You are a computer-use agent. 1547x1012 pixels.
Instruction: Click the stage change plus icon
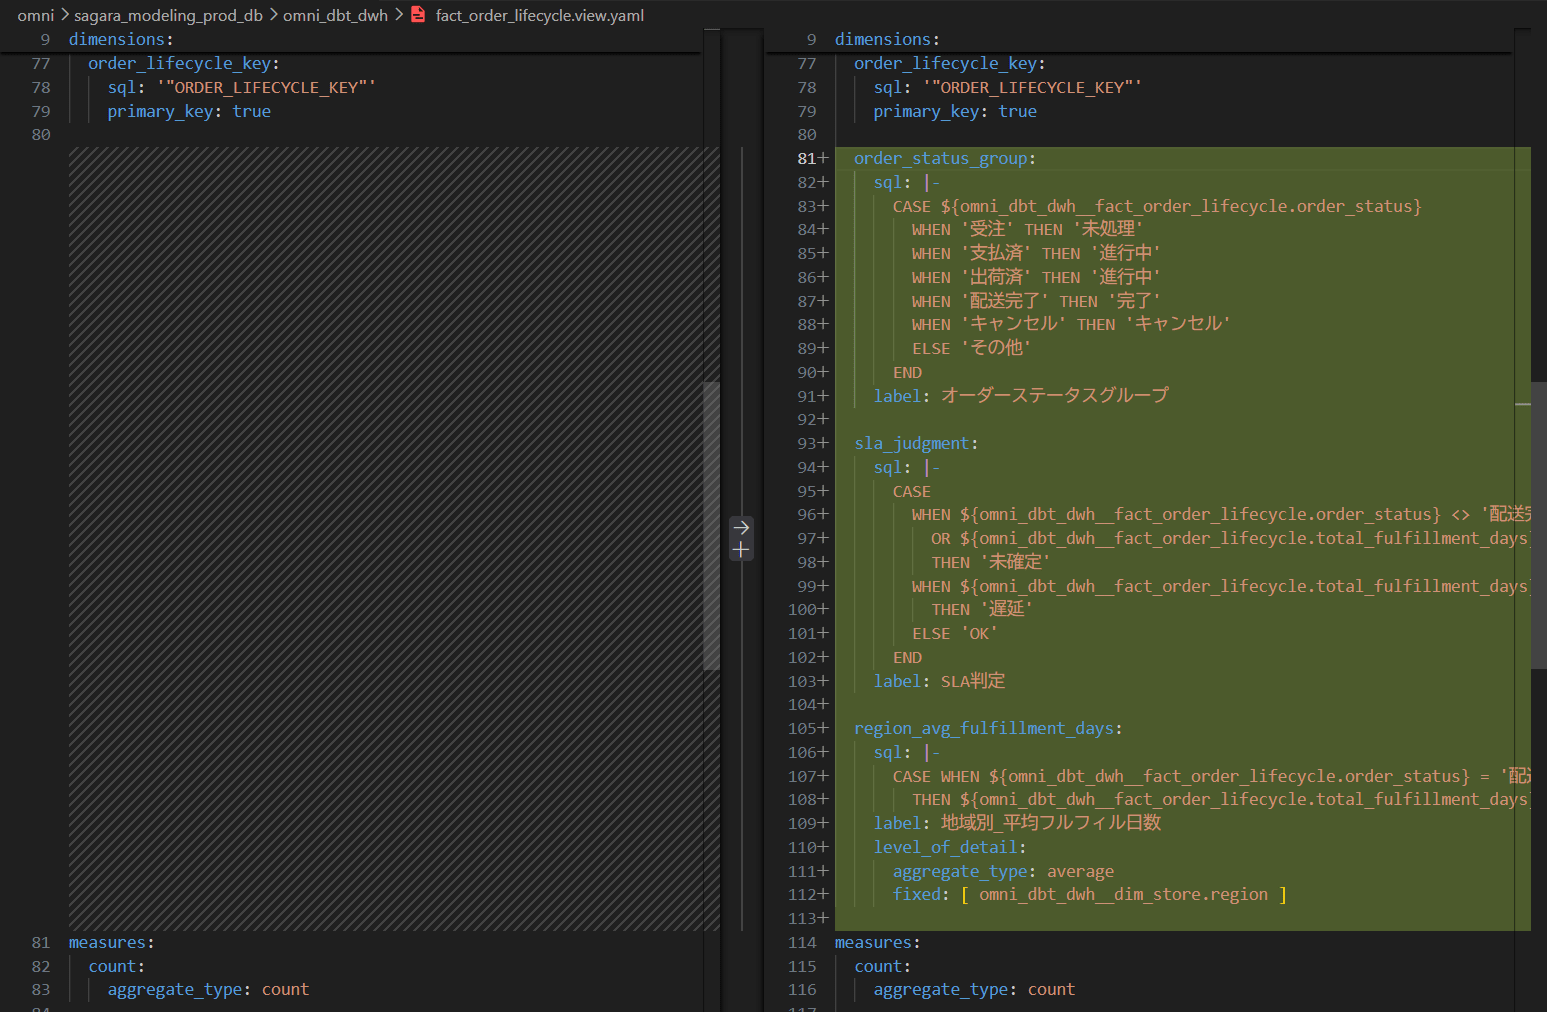(741, 550)
